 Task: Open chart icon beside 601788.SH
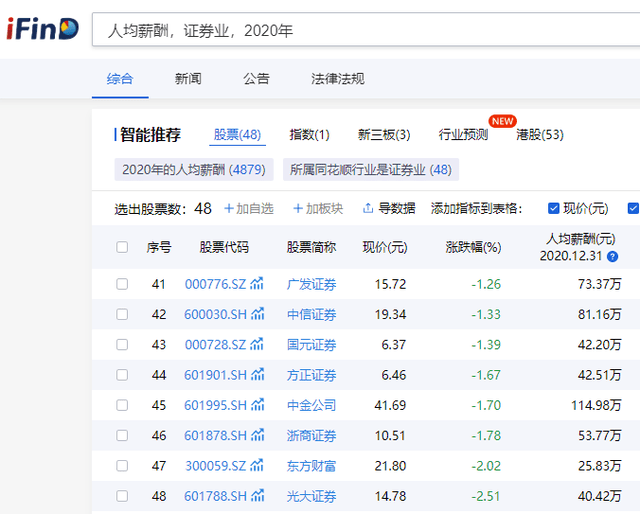tap(258, 495)
